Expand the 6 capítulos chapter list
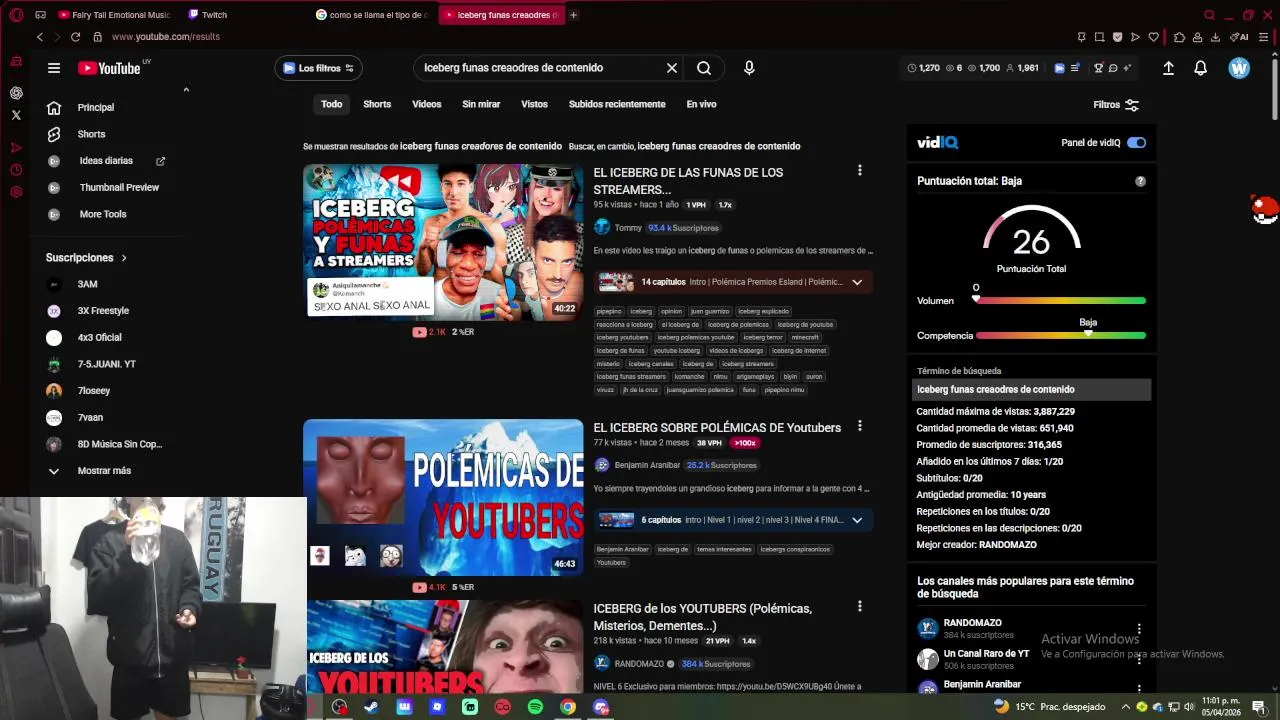Viewport: 1280px width, 720px height. coord(857,520)
